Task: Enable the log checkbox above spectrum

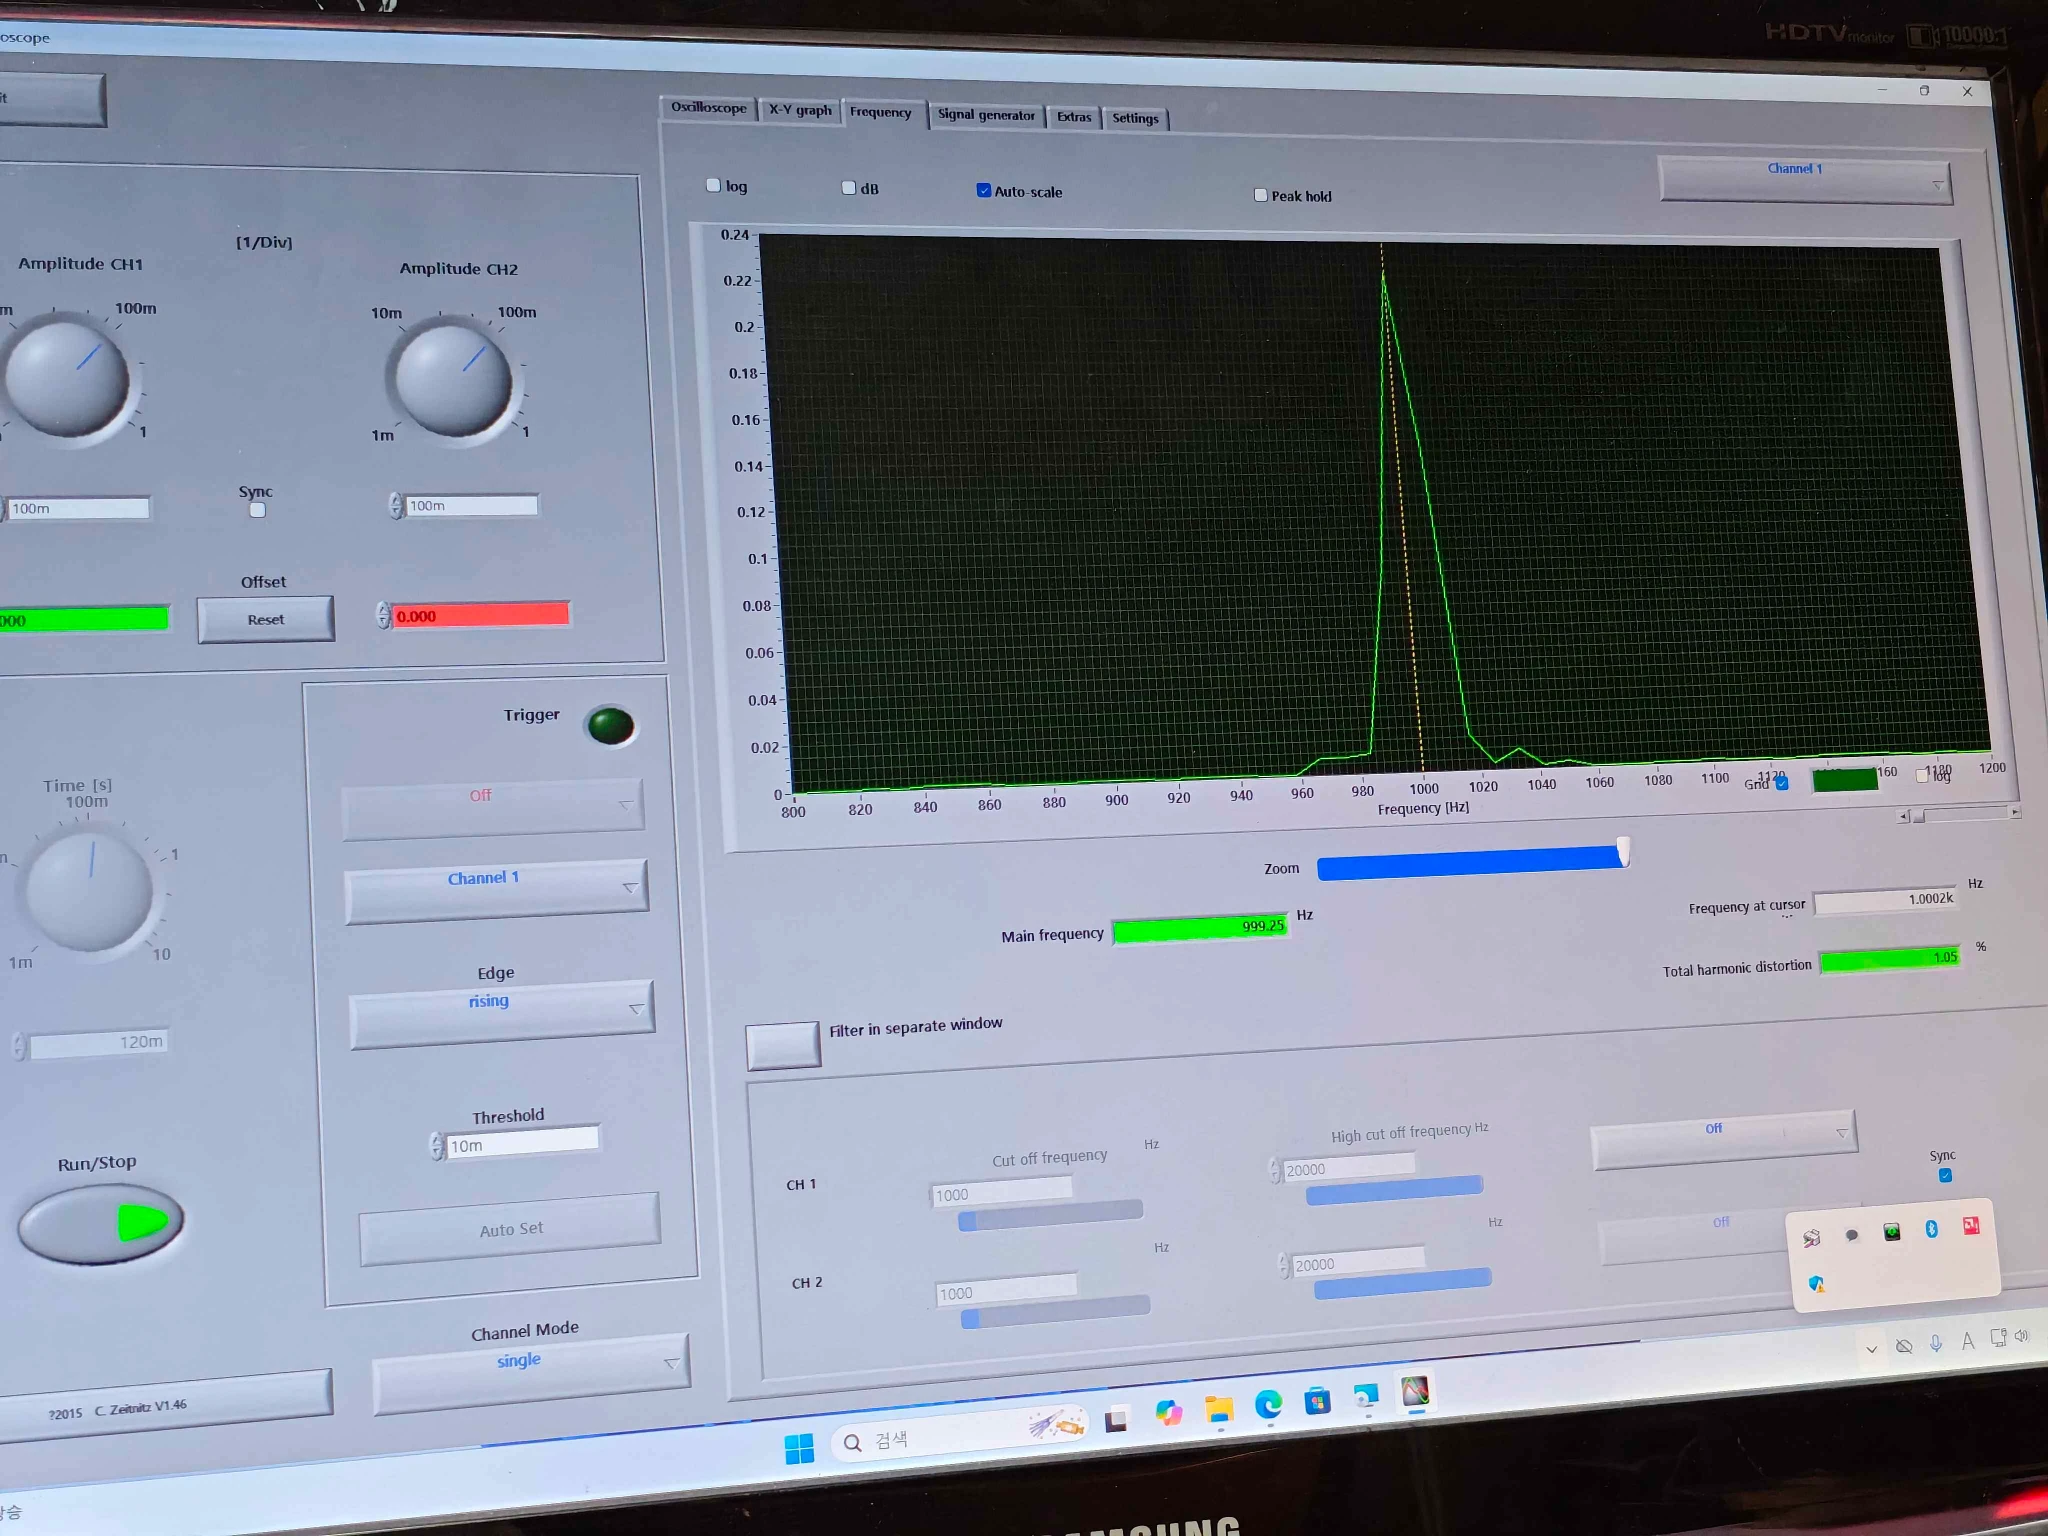Action: tap(714, 185)
